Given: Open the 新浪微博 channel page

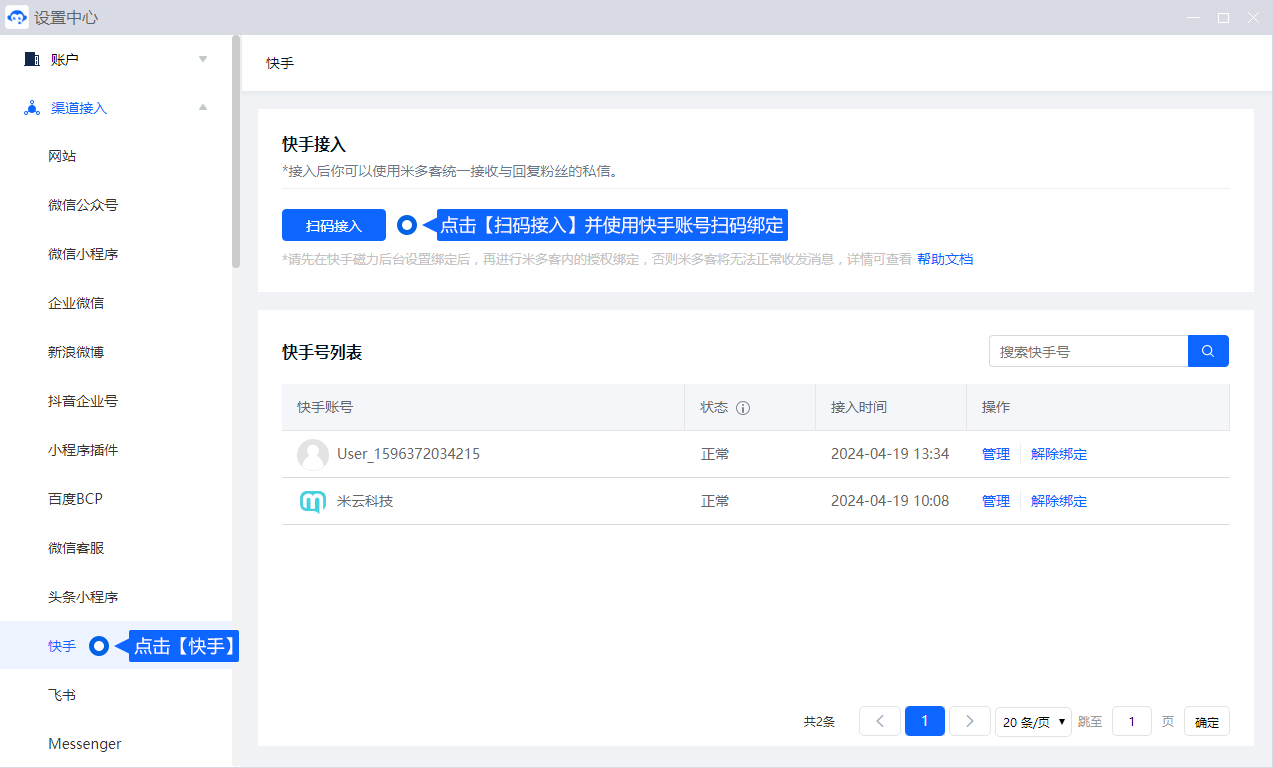Looking at the screenshot, I should pos(76,353).
